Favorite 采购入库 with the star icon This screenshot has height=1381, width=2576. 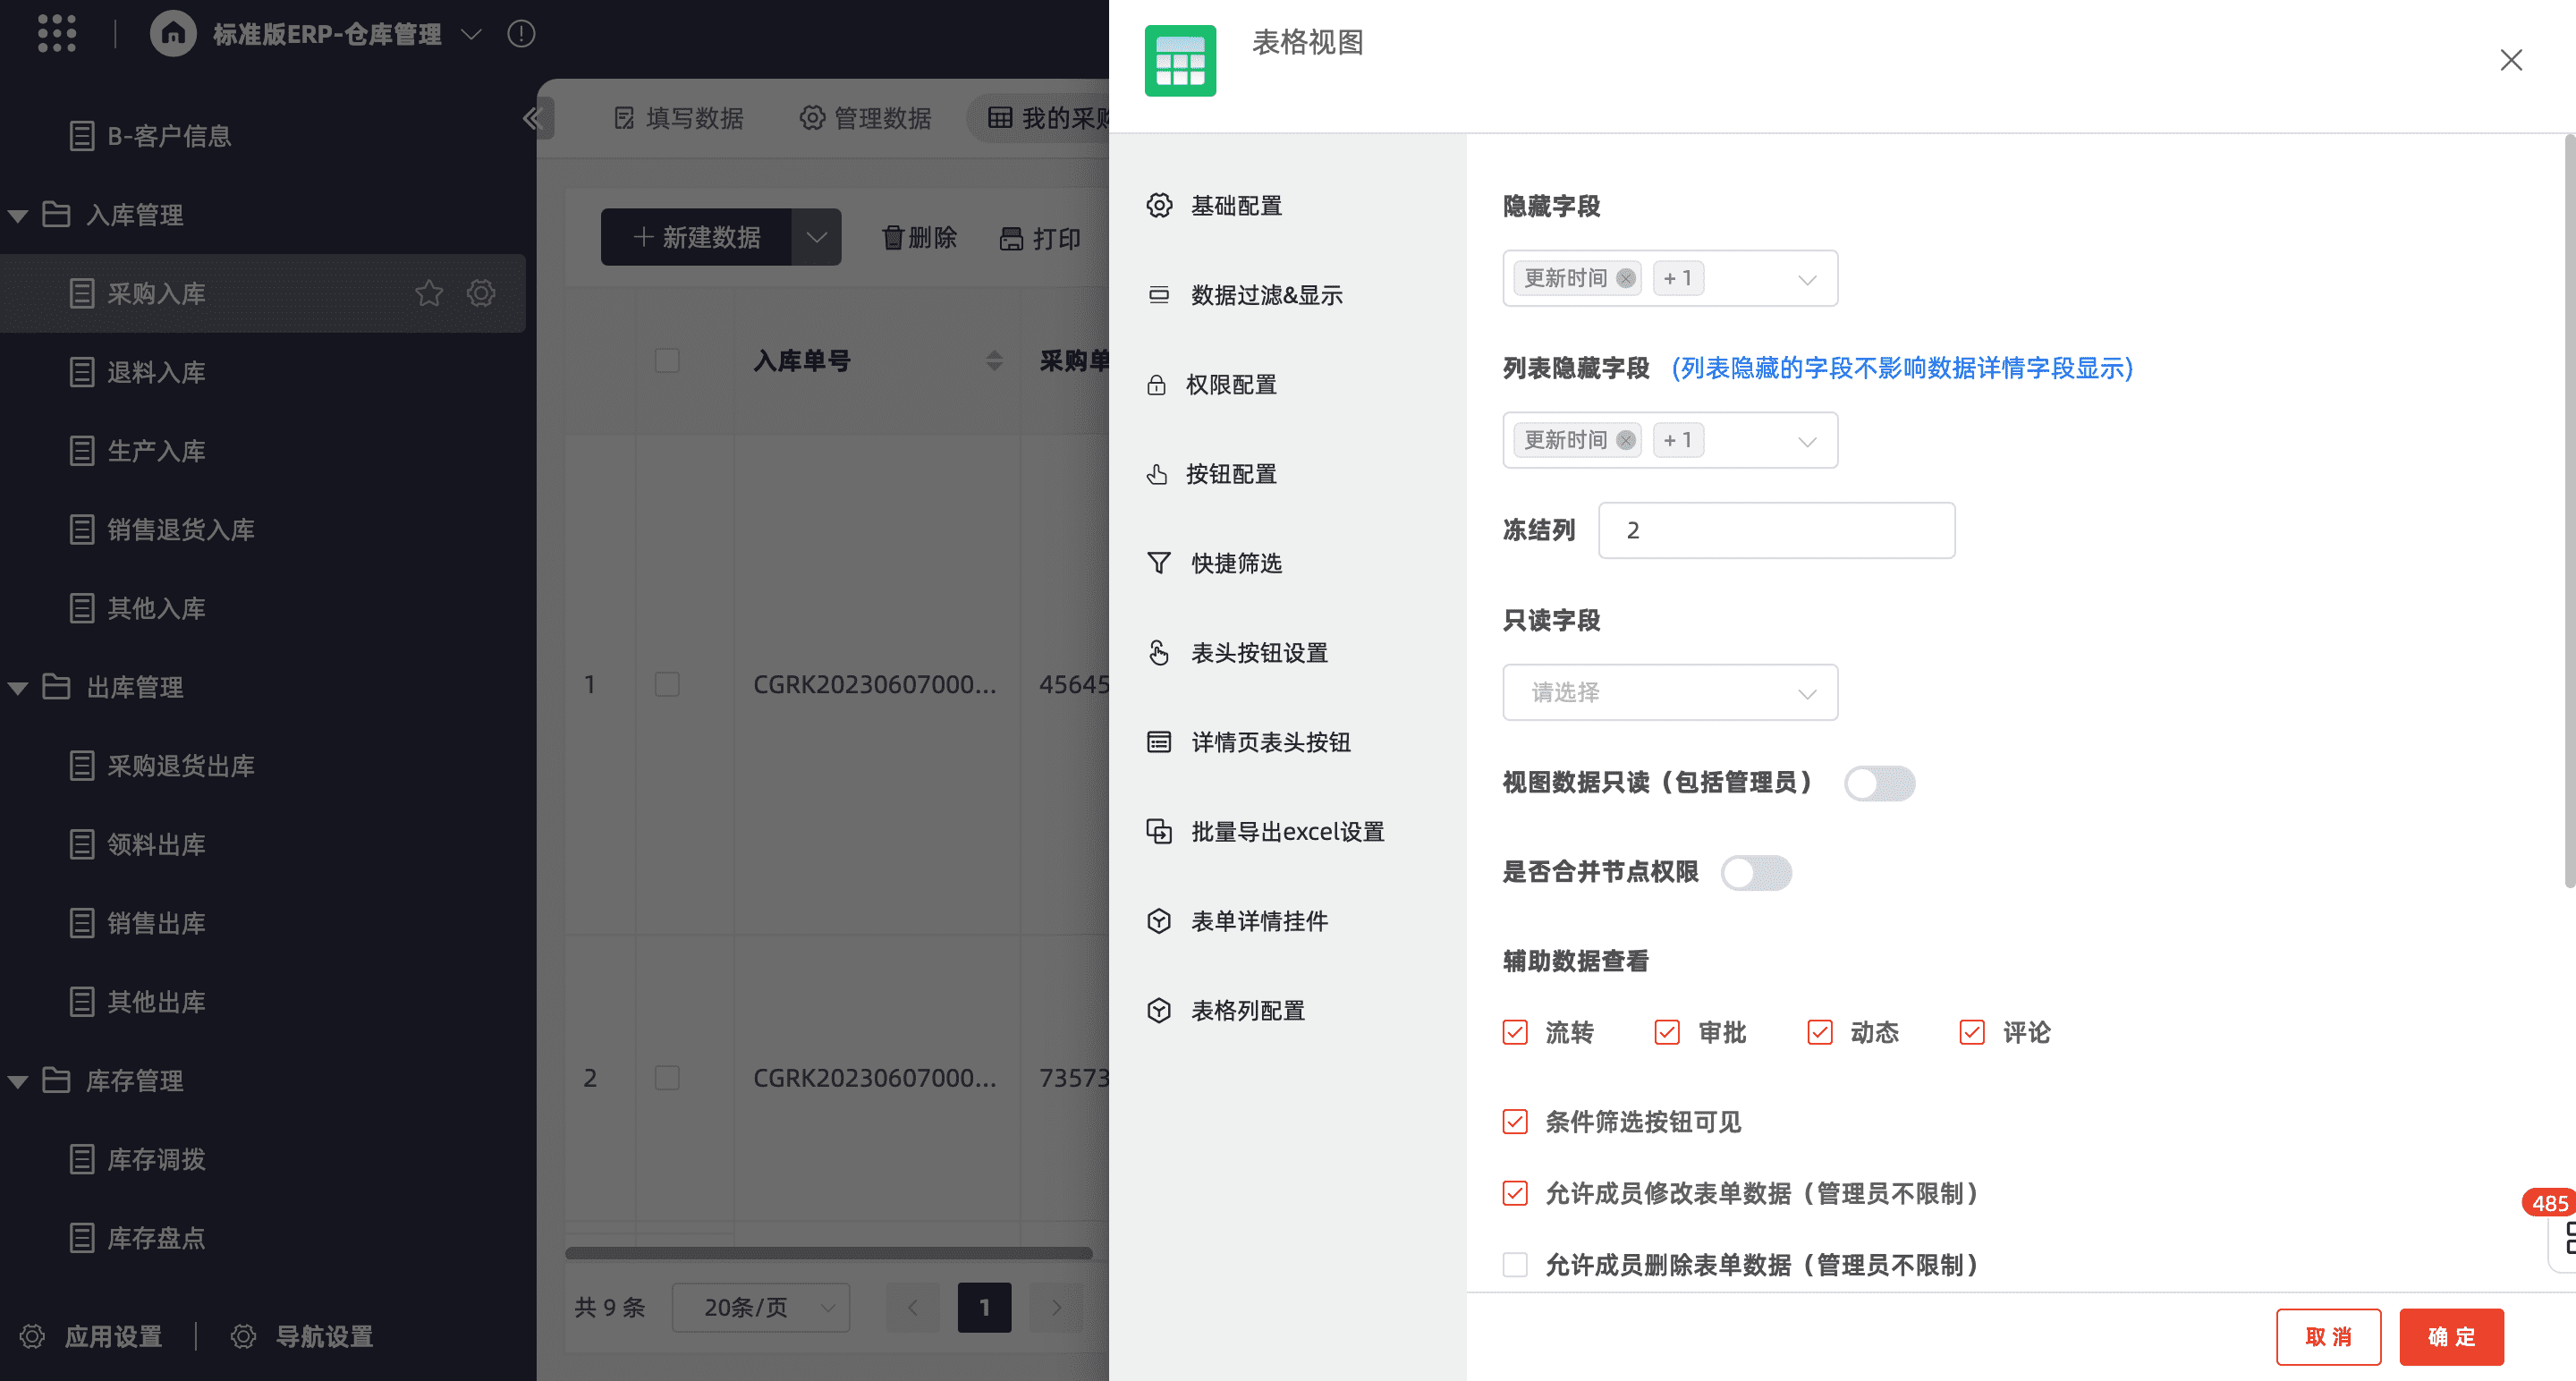pyautogui.click(x=429, y=293)
